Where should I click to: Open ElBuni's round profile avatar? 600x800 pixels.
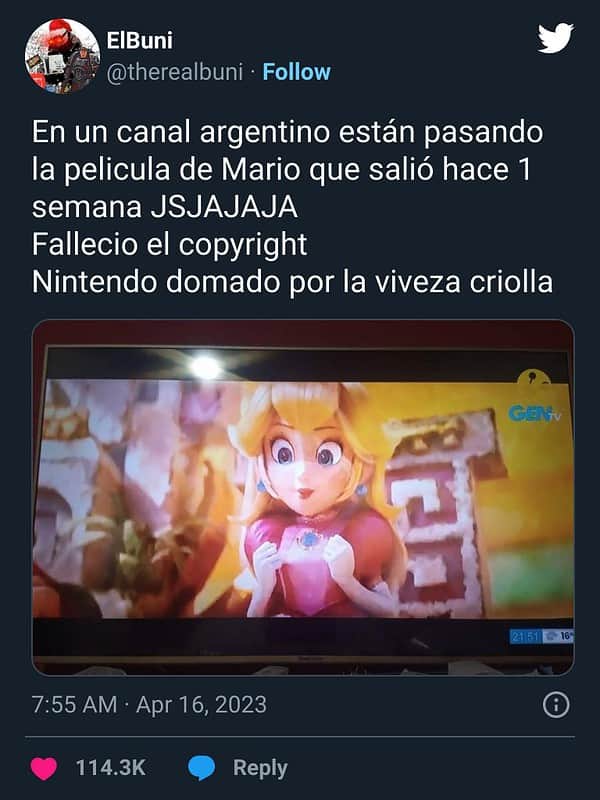[62, 56]
